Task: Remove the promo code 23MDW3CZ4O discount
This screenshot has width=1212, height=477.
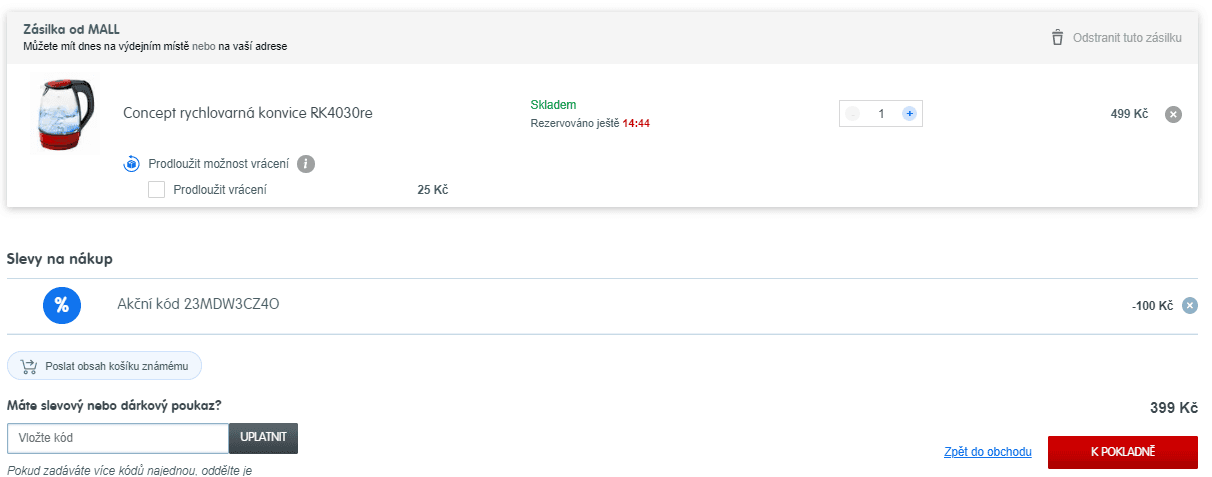Action: (1190, 306)
